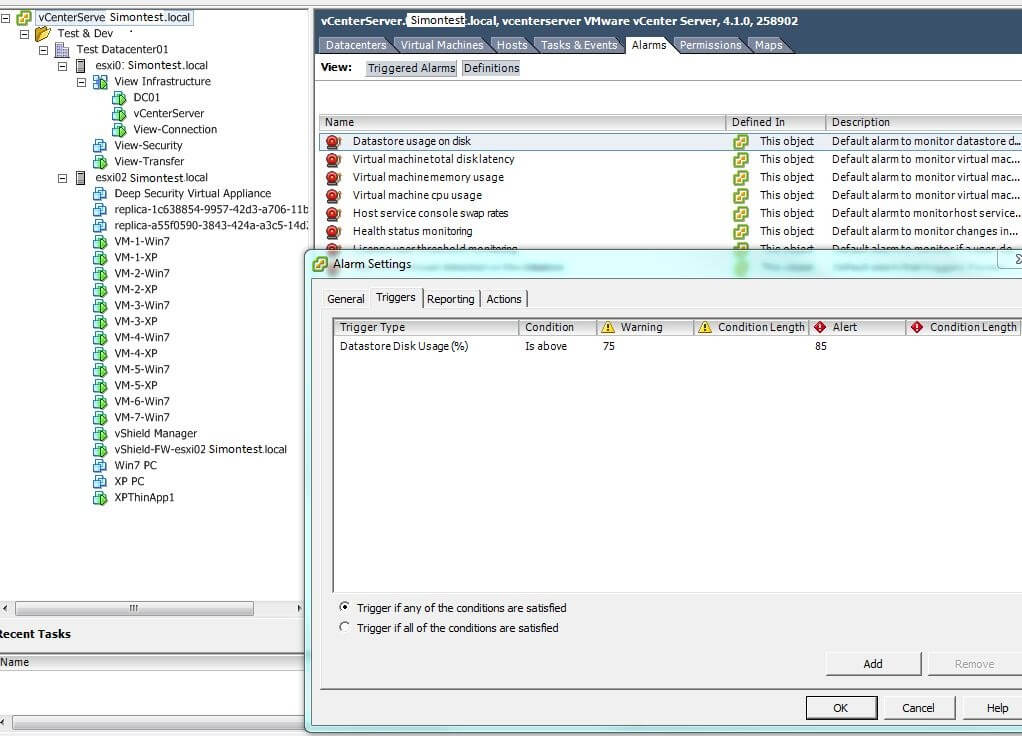Click the 'Is above' condition cell
The width and height of the screenshot is (1022, 736).
(546, 346)
